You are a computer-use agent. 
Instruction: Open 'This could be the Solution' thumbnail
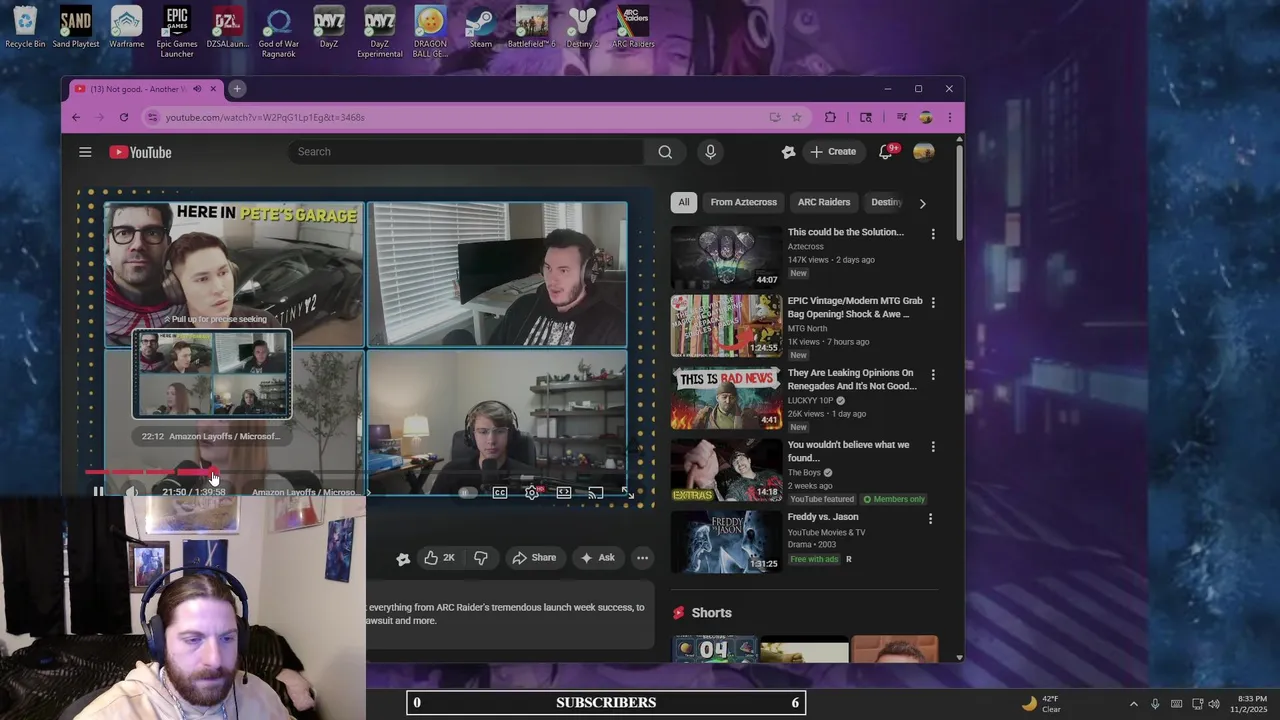pos(726,256)
